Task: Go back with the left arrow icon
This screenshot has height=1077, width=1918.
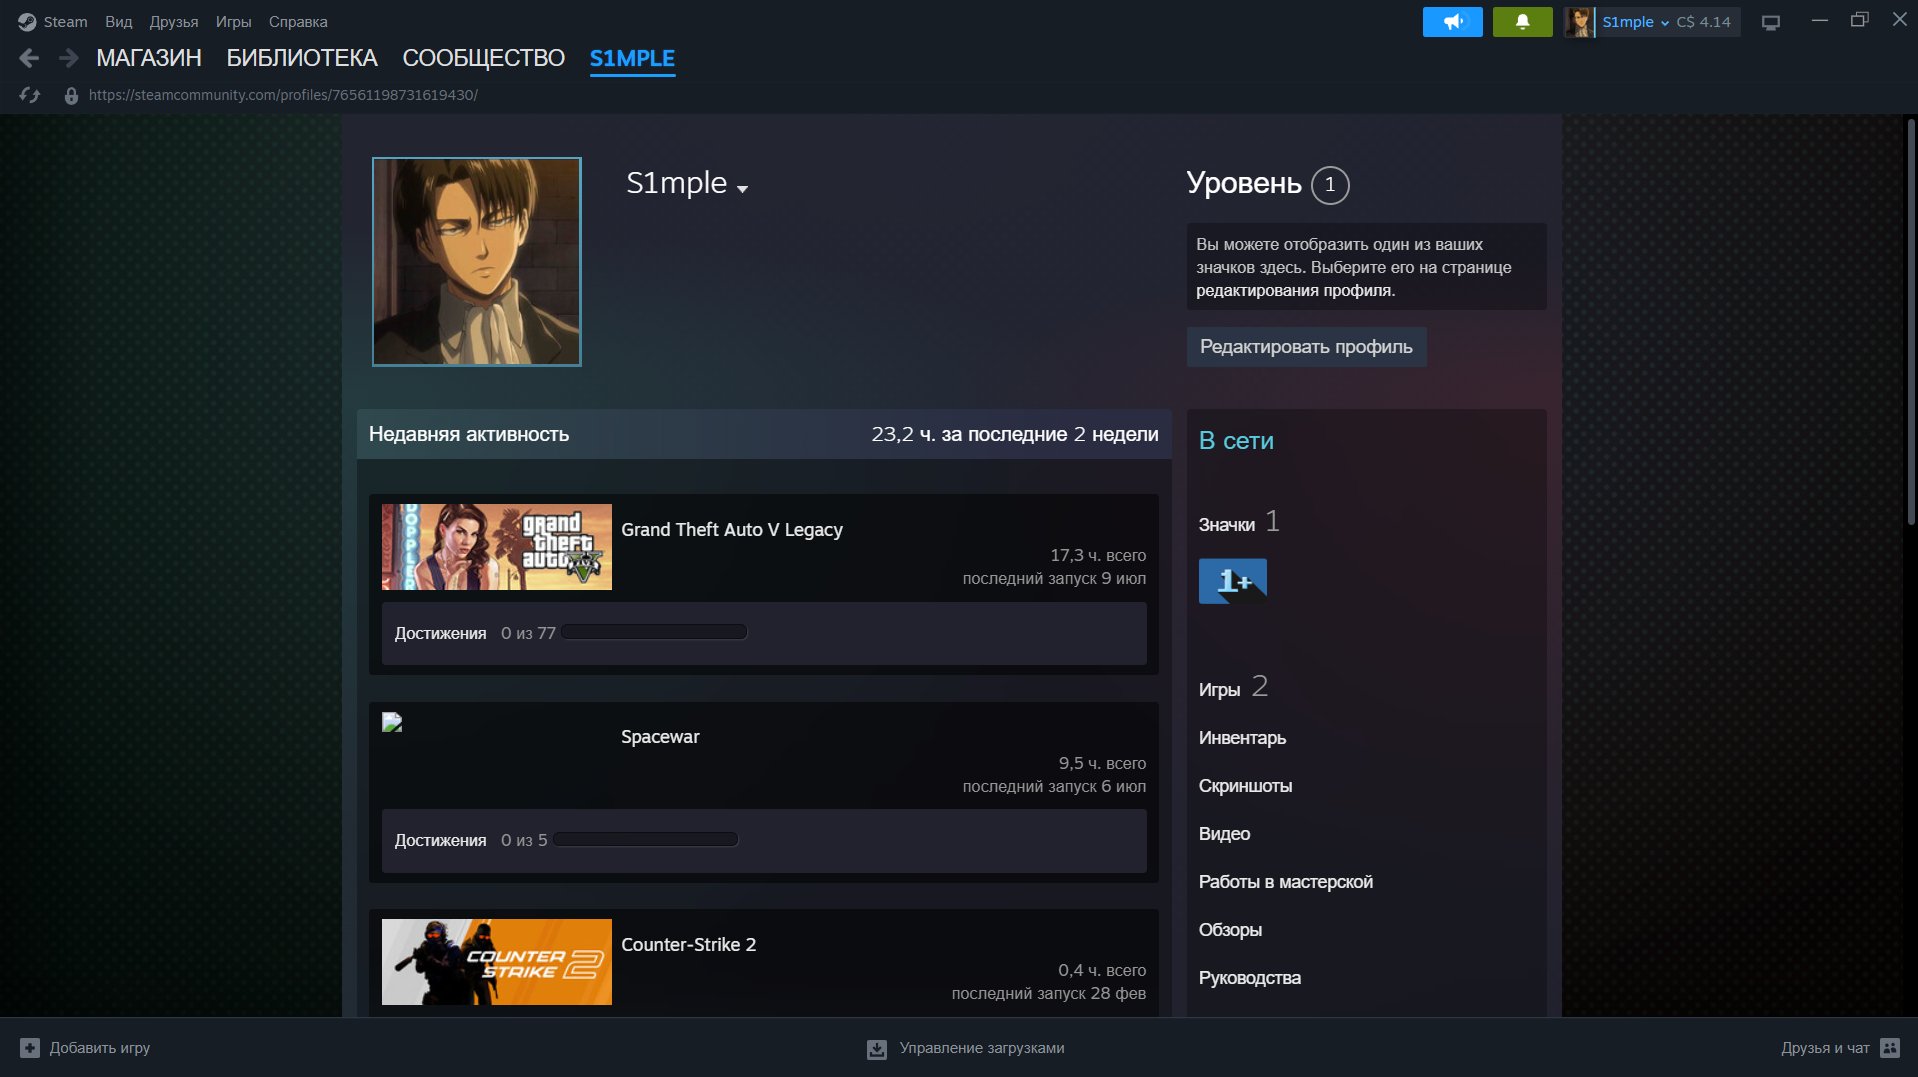Action: pyautogui.click(x=30, y=58)
